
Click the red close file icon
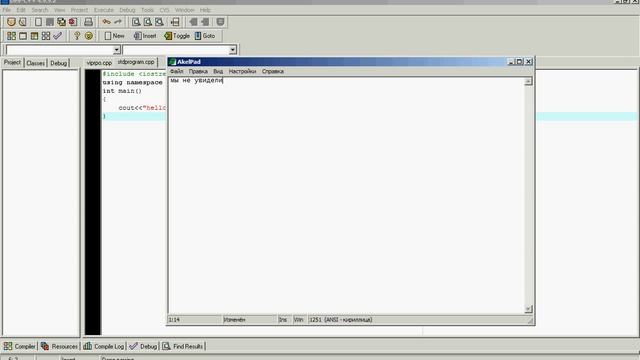[73, 22]
